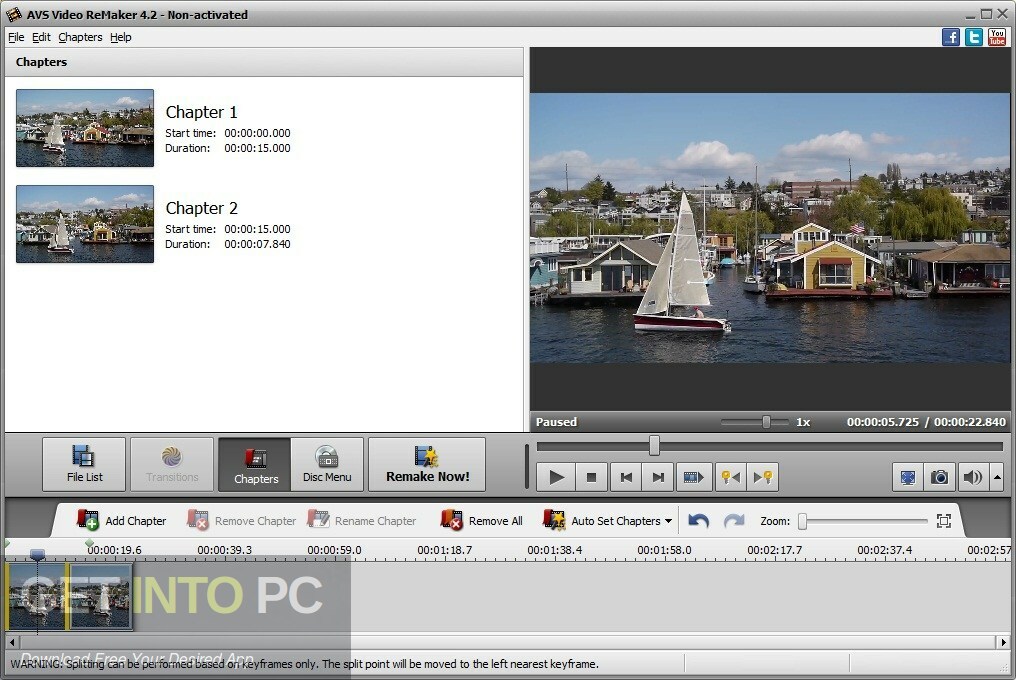
Task: Open the Twitter link icon
Action: [x=973, y=37]
